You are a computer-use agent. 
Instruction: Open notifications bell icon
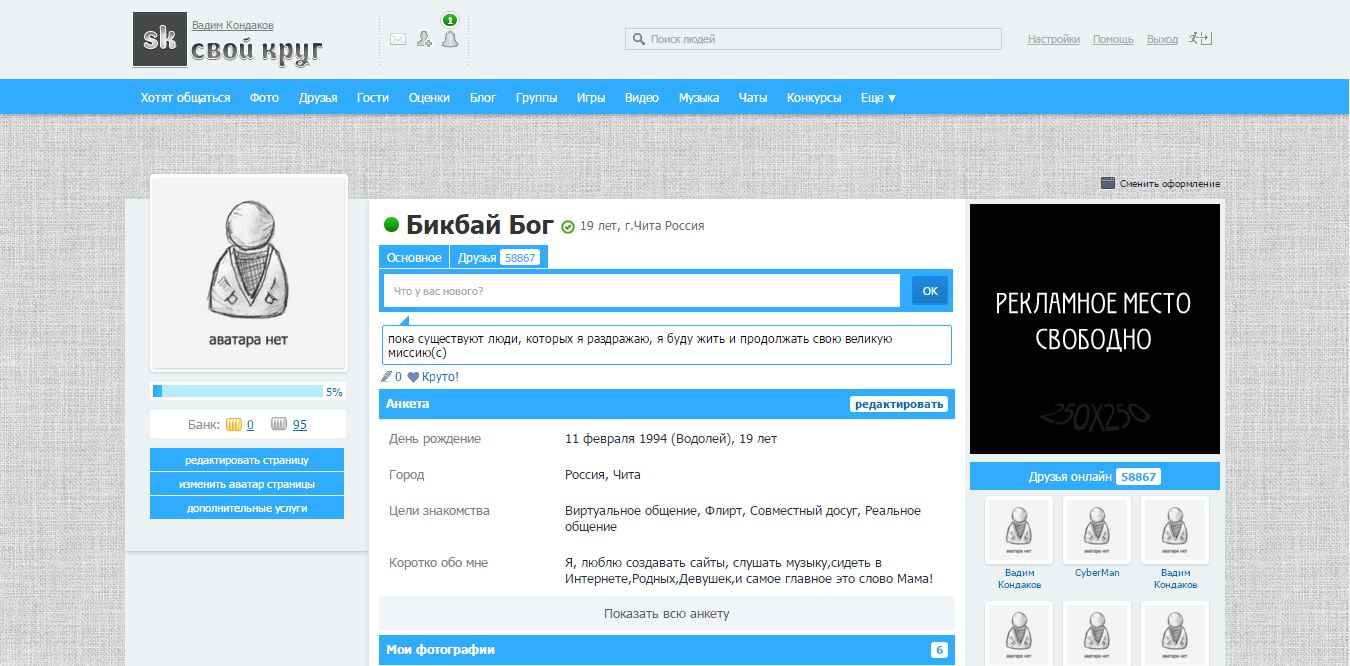coord(450,39)
